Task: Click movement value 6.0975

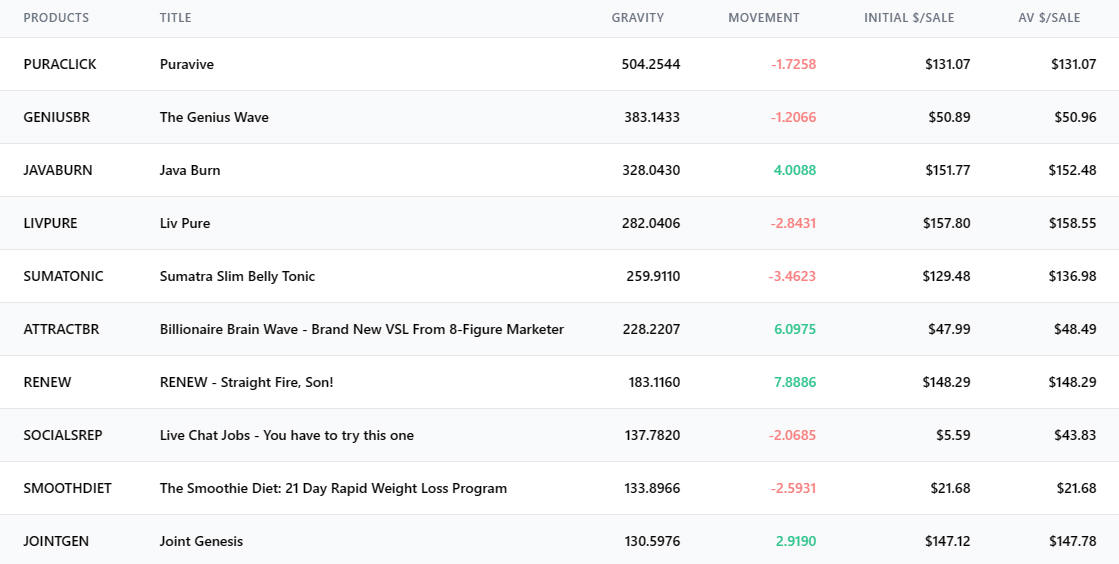Action: pos(795,329)
